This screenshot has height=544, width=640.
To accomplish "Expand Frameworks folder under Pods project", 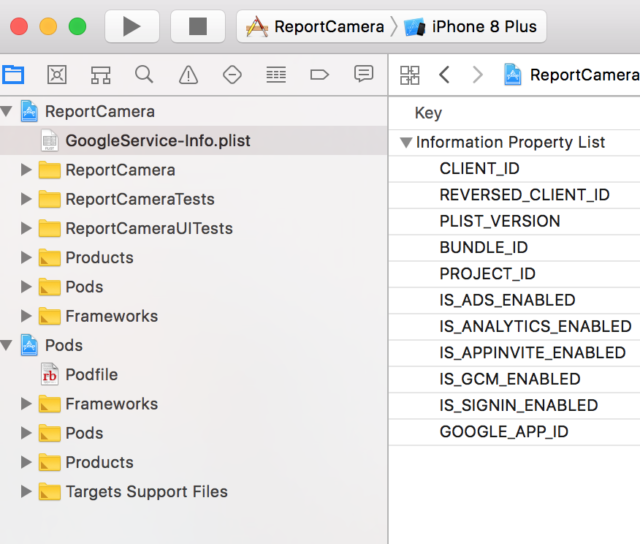I will [26, 404].
